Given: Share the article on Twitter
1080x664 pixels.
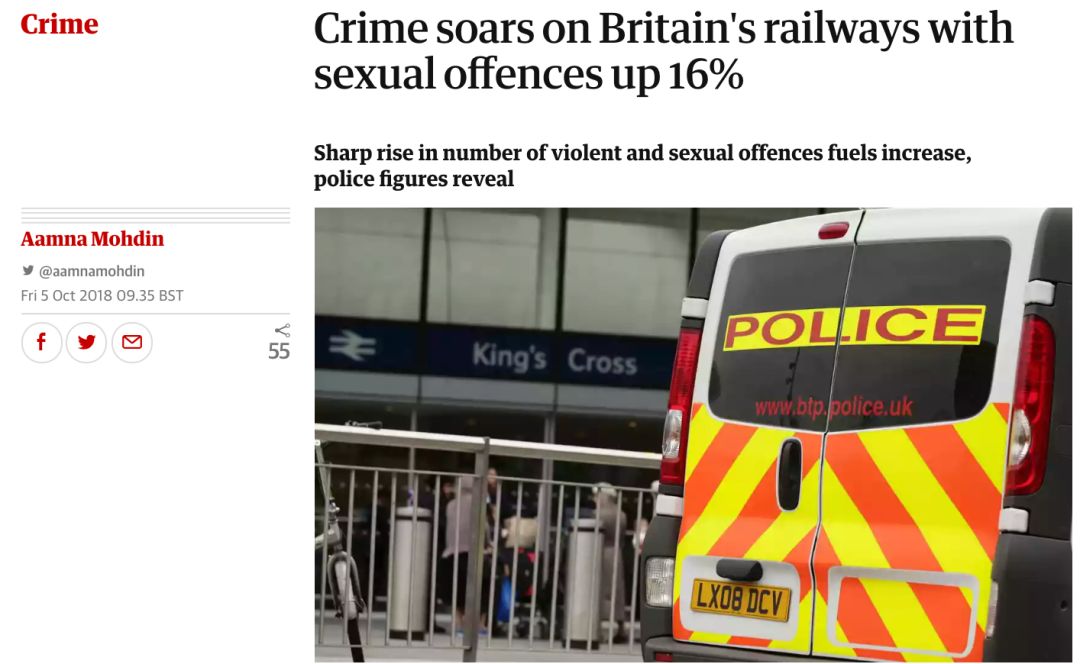Looking at the screenshot, I should (x=86, y=342).
